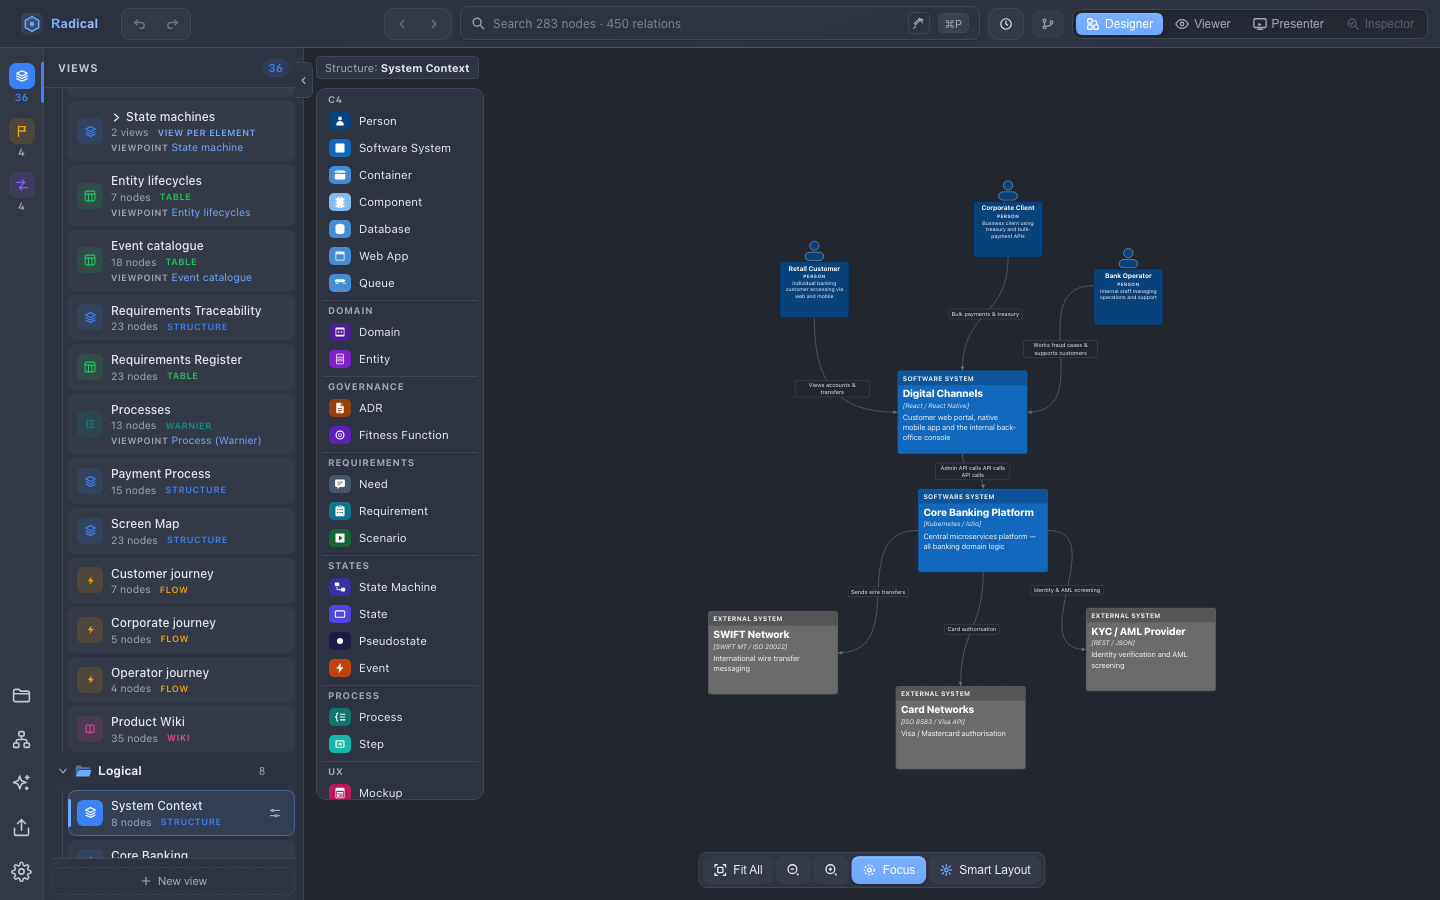Switch to Viewer mode

click(1203, 24)
